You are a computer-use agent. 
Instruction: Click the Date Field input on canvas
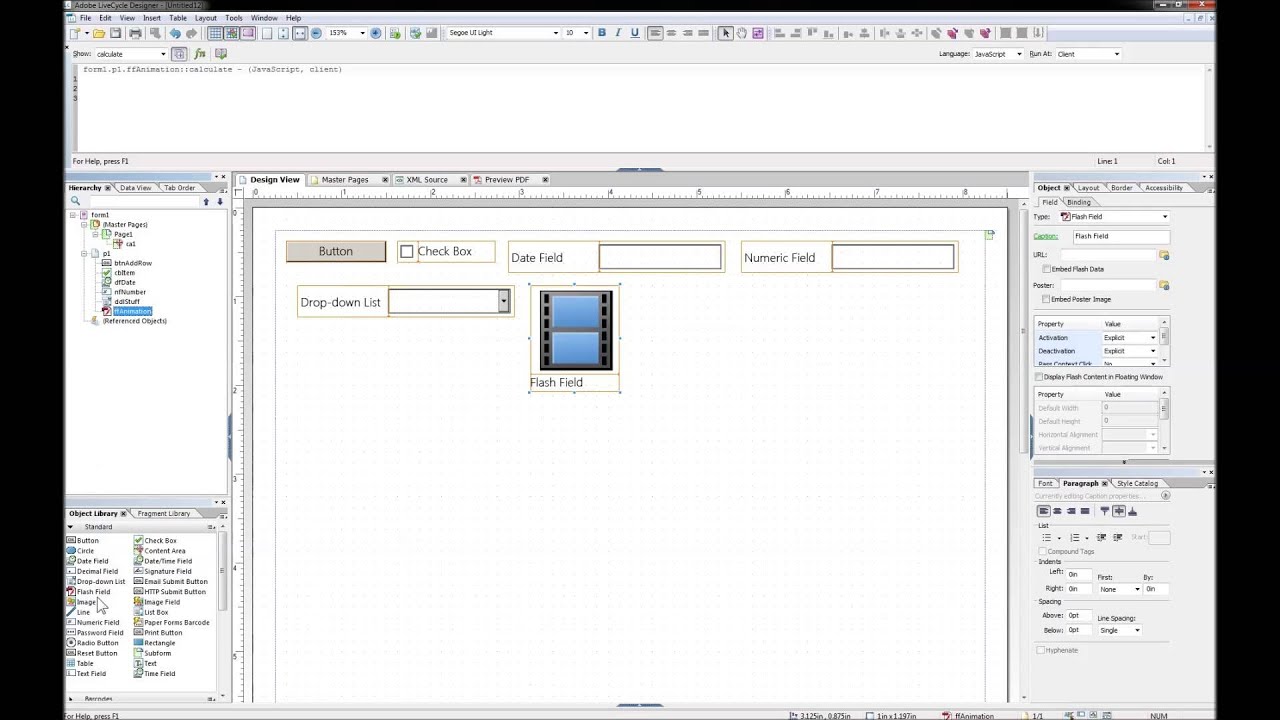pos(660,257)
